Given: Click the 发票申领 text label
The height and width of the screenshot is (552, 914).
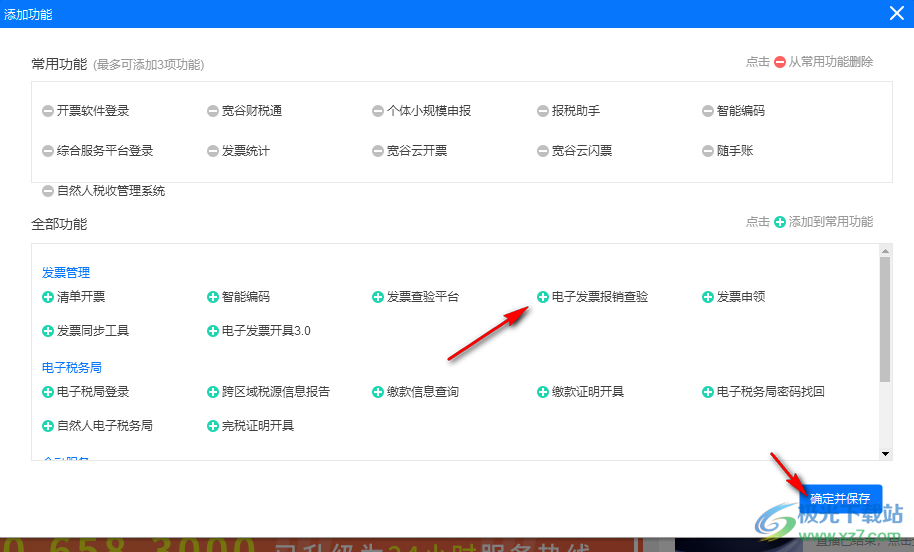Looking at the screenshot, I should coord(741,297).
